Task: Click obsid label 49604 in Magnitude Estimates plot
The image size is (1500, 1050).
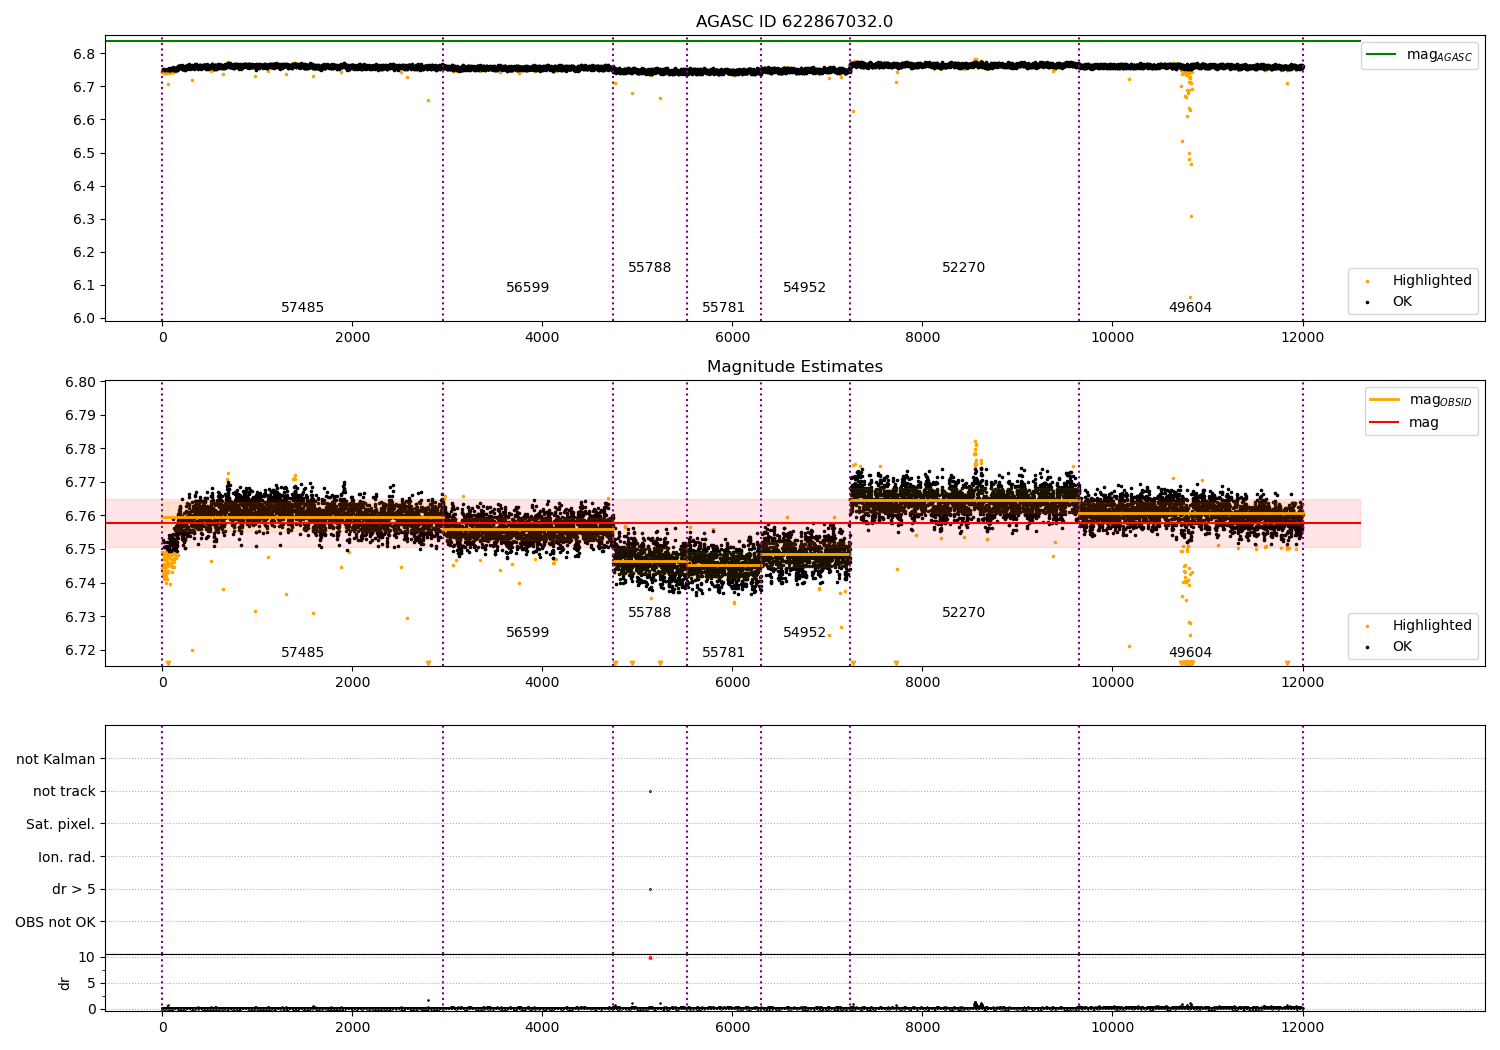Action: (1190, 653)
